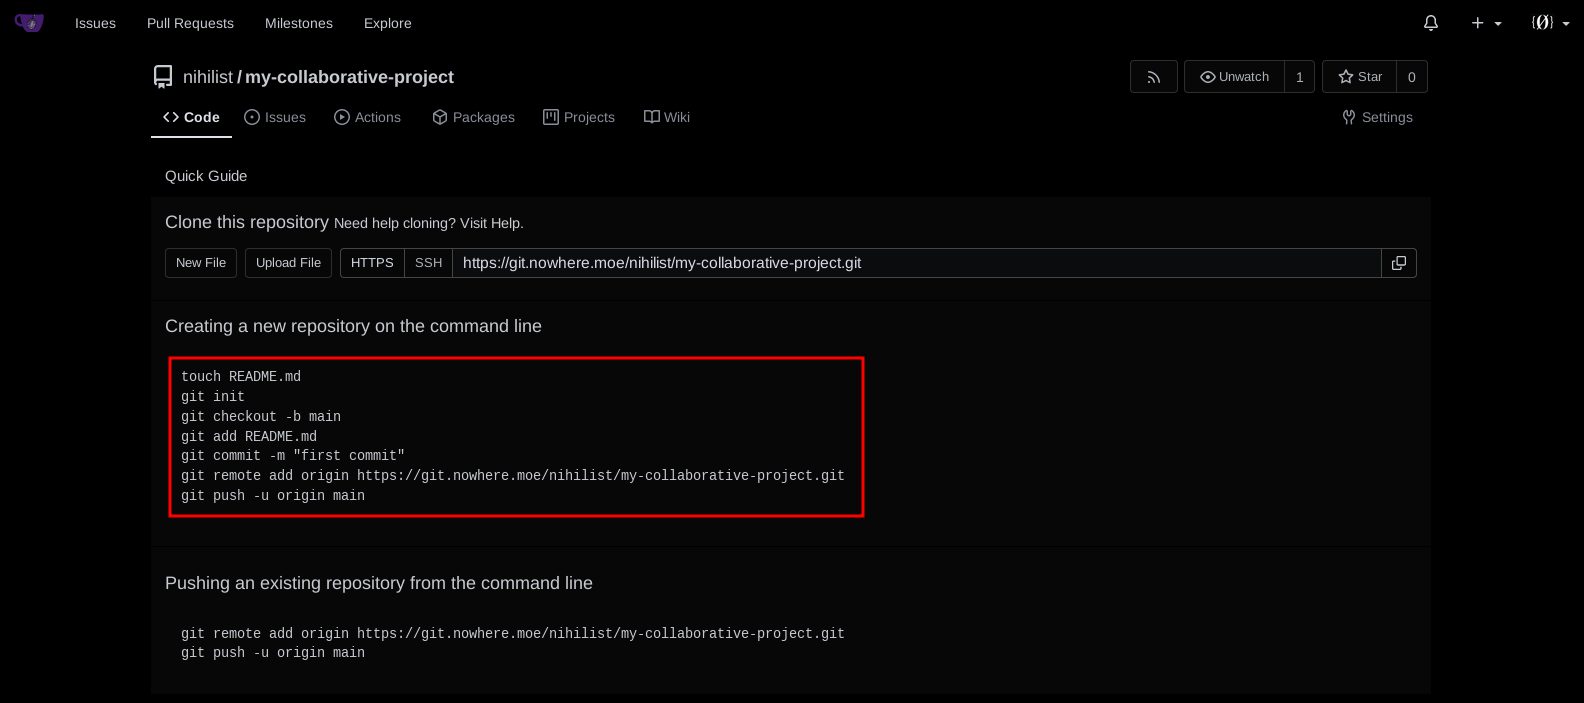Click the repository icon beside nihilist

click(163, 77)
